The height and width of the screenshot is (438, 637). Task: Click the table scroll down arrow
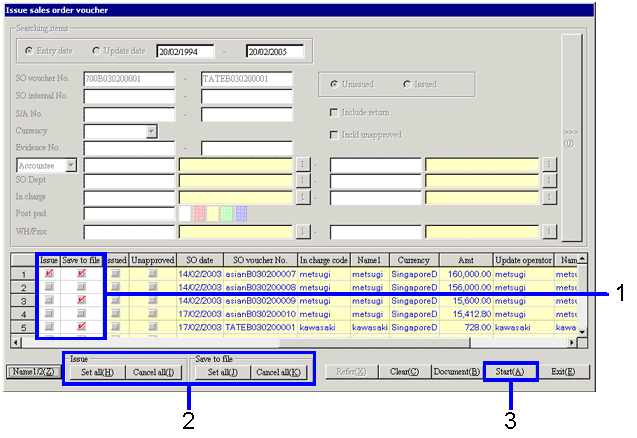click(582, 332)
